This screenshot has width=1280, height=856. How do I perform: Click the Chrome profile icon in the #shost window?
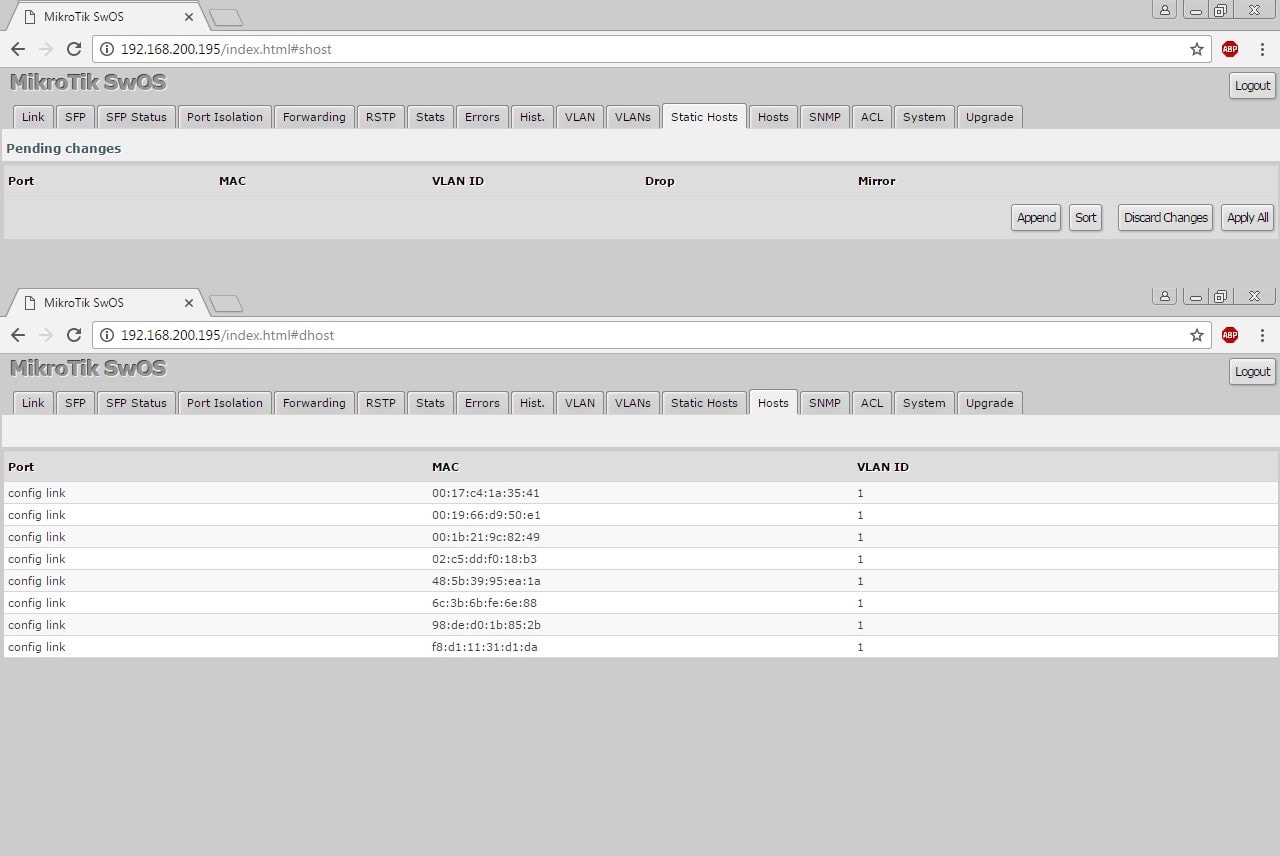pos(1164,10)
